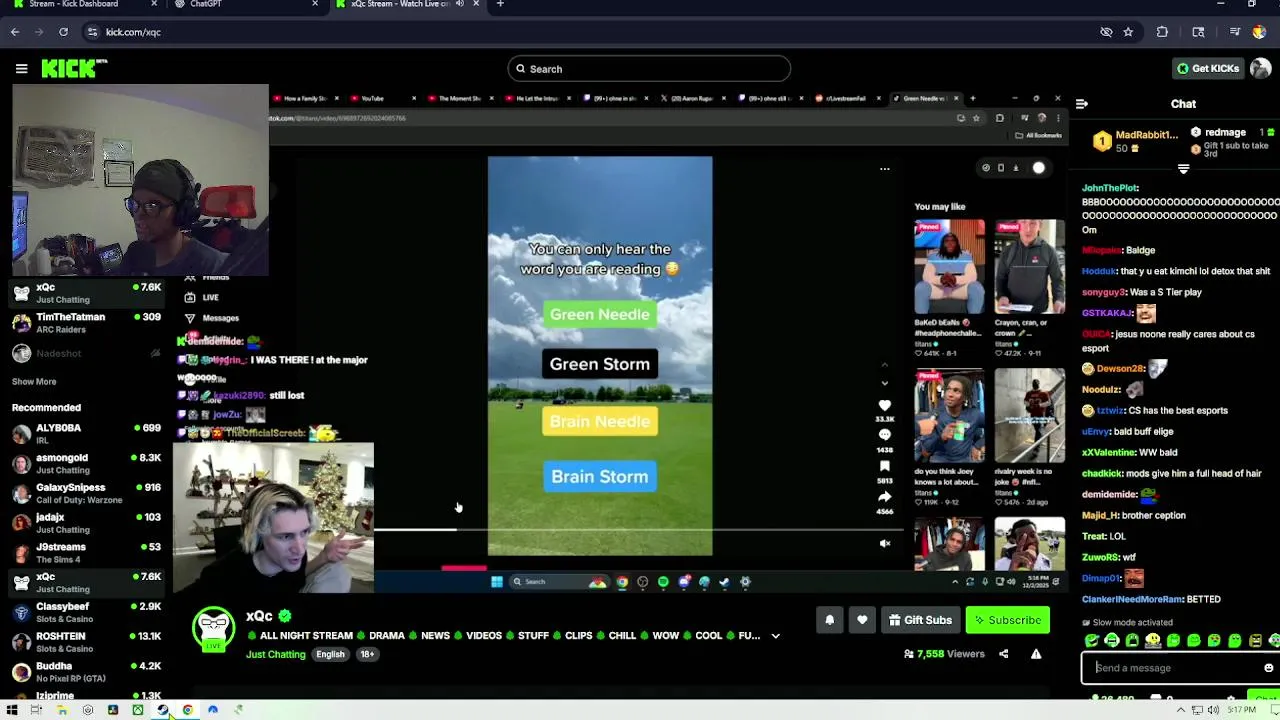Unmute the TikTok video speaker icon
This screenshot has width=1280, height=720.
[885, 544]
